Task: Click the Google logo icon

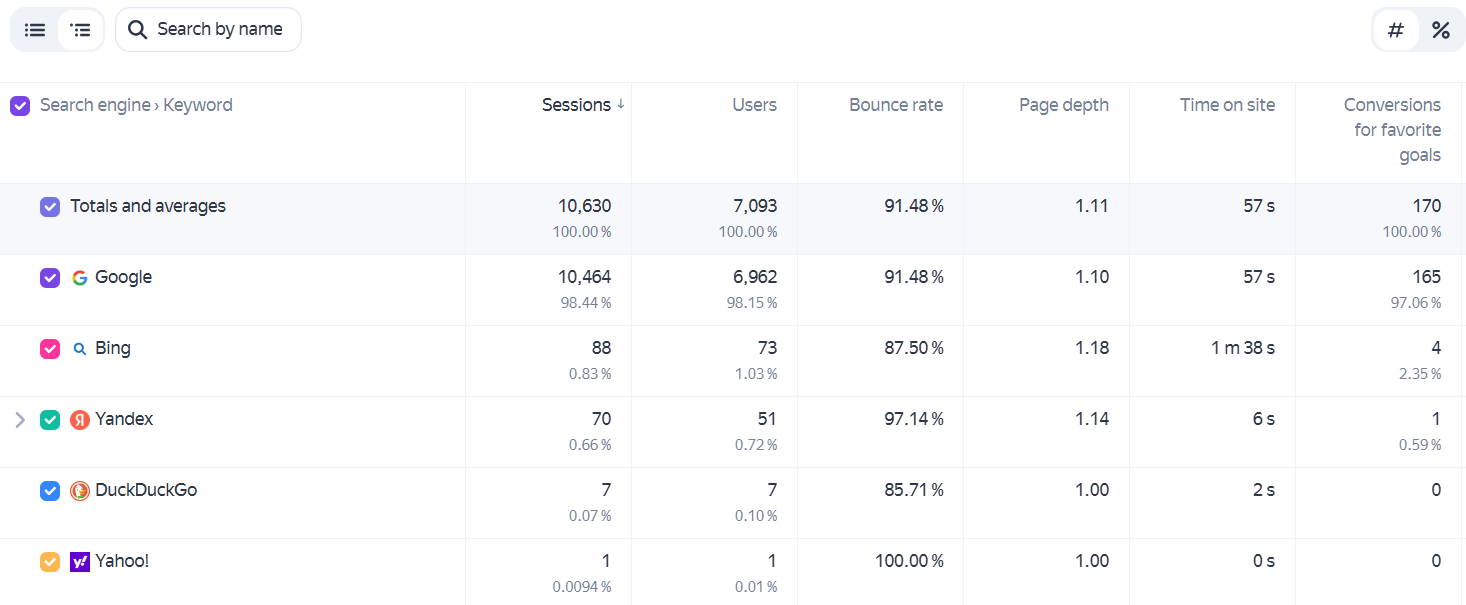Action: [80, 278]
